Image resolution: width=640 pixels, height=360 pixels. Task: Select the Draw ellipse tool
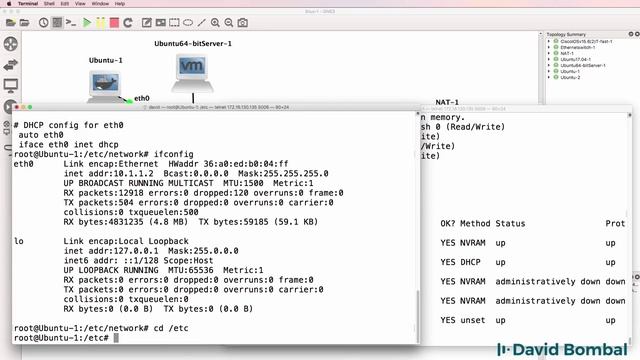pos(188,22)
